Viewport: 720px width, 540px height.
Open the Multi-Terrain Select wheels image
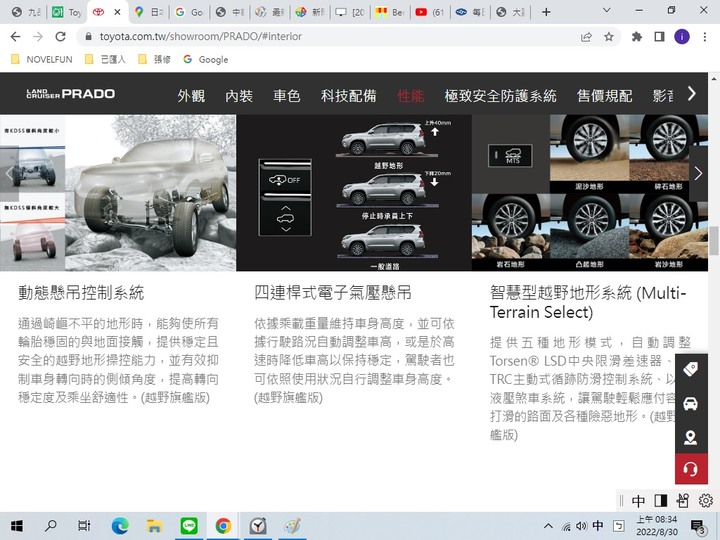coord(590,193)
